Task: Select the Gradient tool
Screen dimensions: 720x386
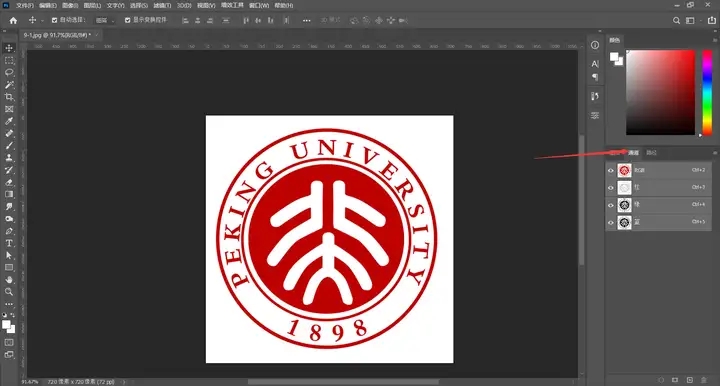Action: pos(9,194)
